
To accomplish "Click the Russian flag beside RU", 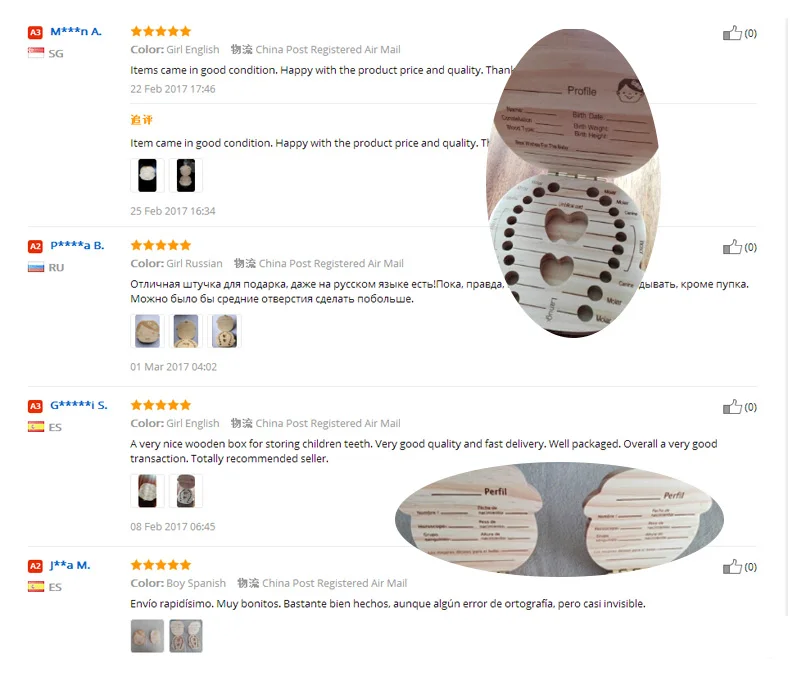I will 35,267.
